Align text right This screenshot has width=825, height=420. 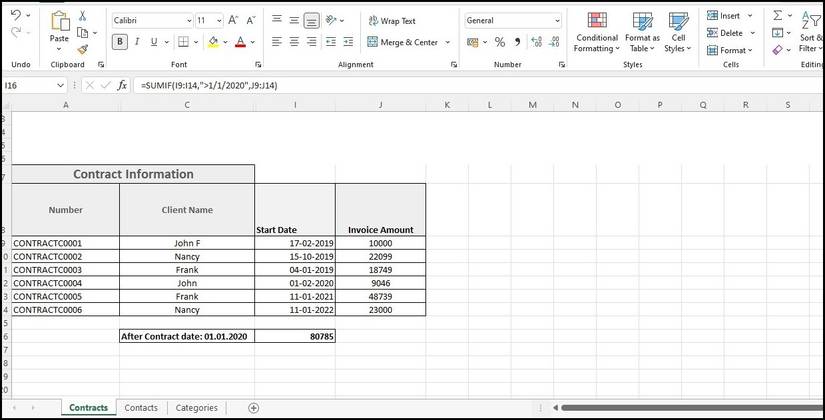[312, 42]
